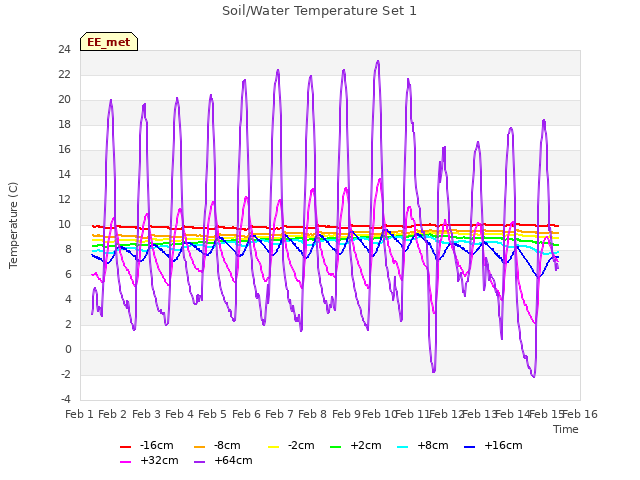Click the 14 y-axis tick label
Image resolution: width=640 pixels, height=480 pixels.
tap(64, 175)
